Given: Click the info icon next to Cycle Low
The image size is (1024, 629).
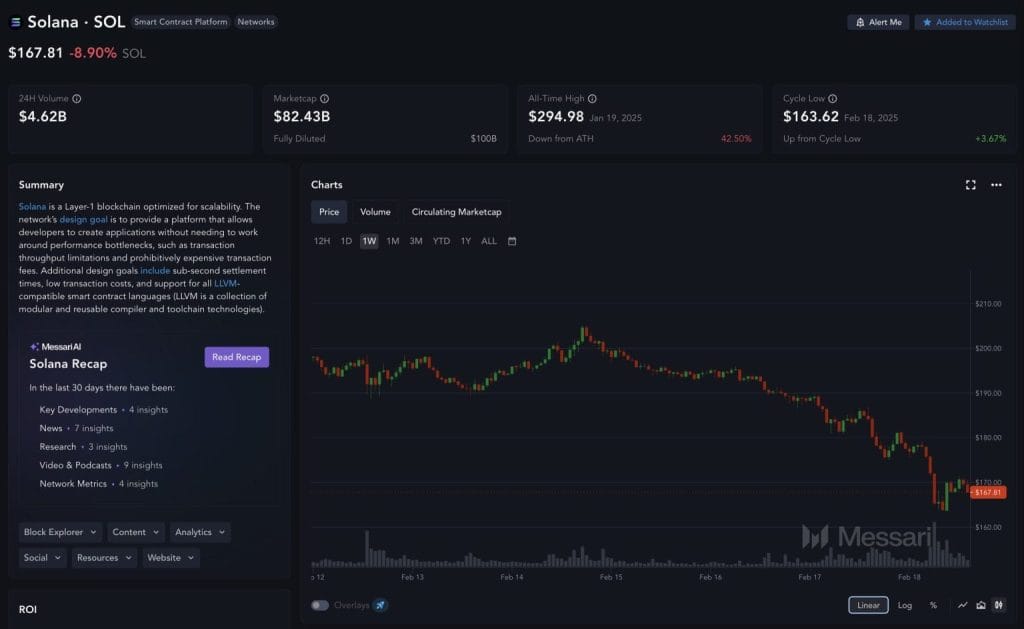Looking at the screenshot, I should (833, 99).
